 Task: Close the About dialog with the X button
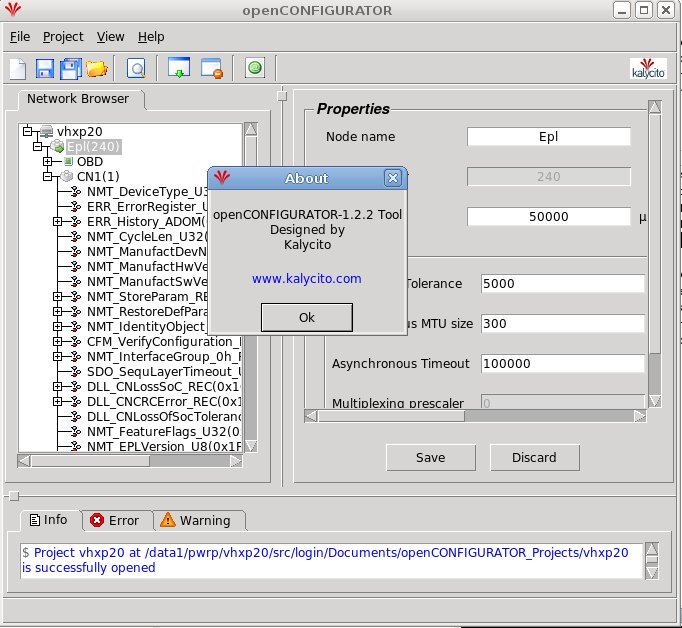click(393, 178)
